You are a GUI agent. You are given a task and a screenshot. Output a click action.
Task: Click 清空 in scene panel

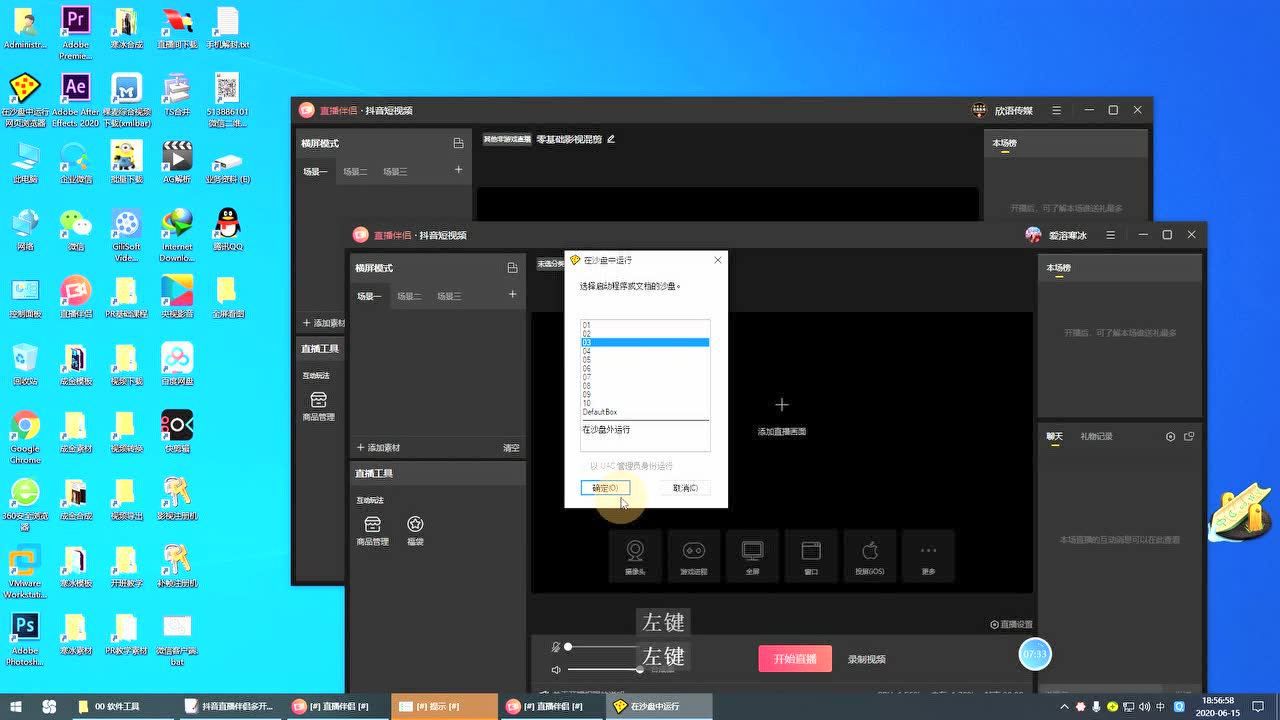point(511,448)
